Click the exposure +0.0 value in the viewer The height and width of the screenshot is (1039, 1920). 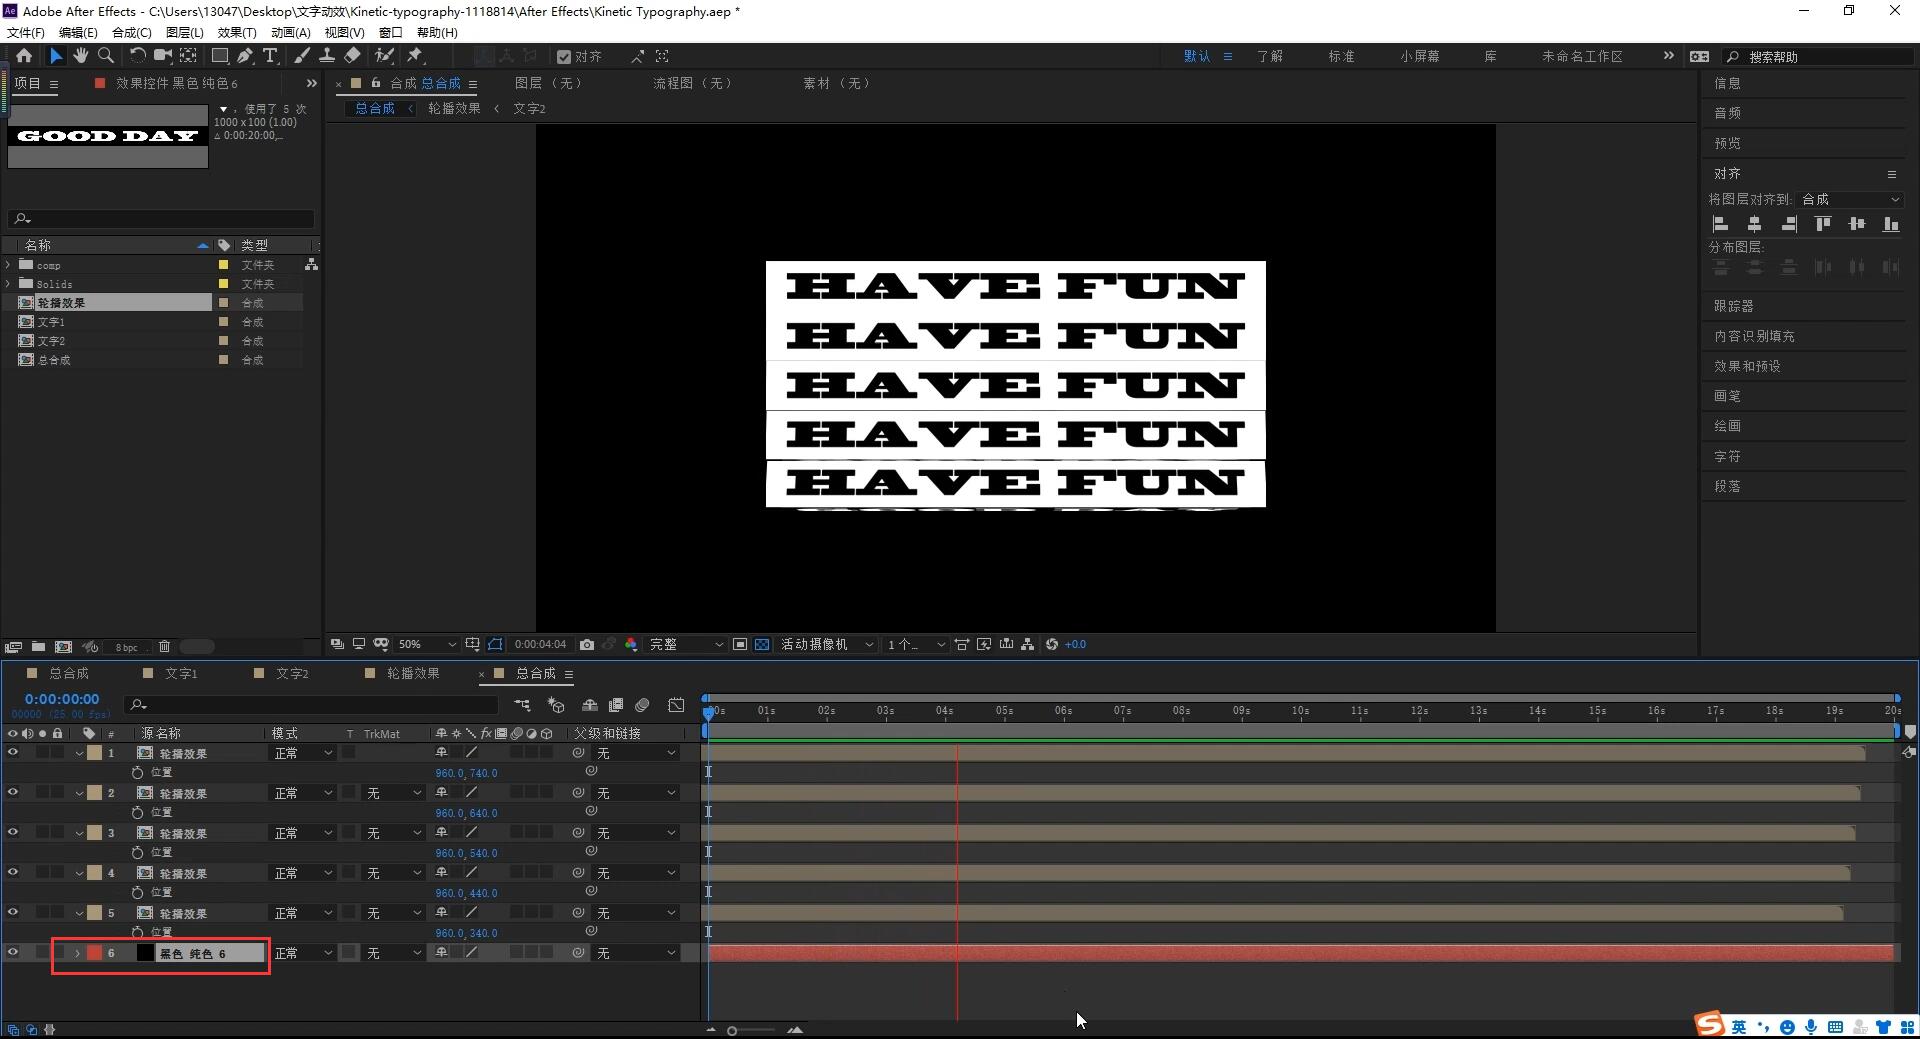(x=1075, y=644)
